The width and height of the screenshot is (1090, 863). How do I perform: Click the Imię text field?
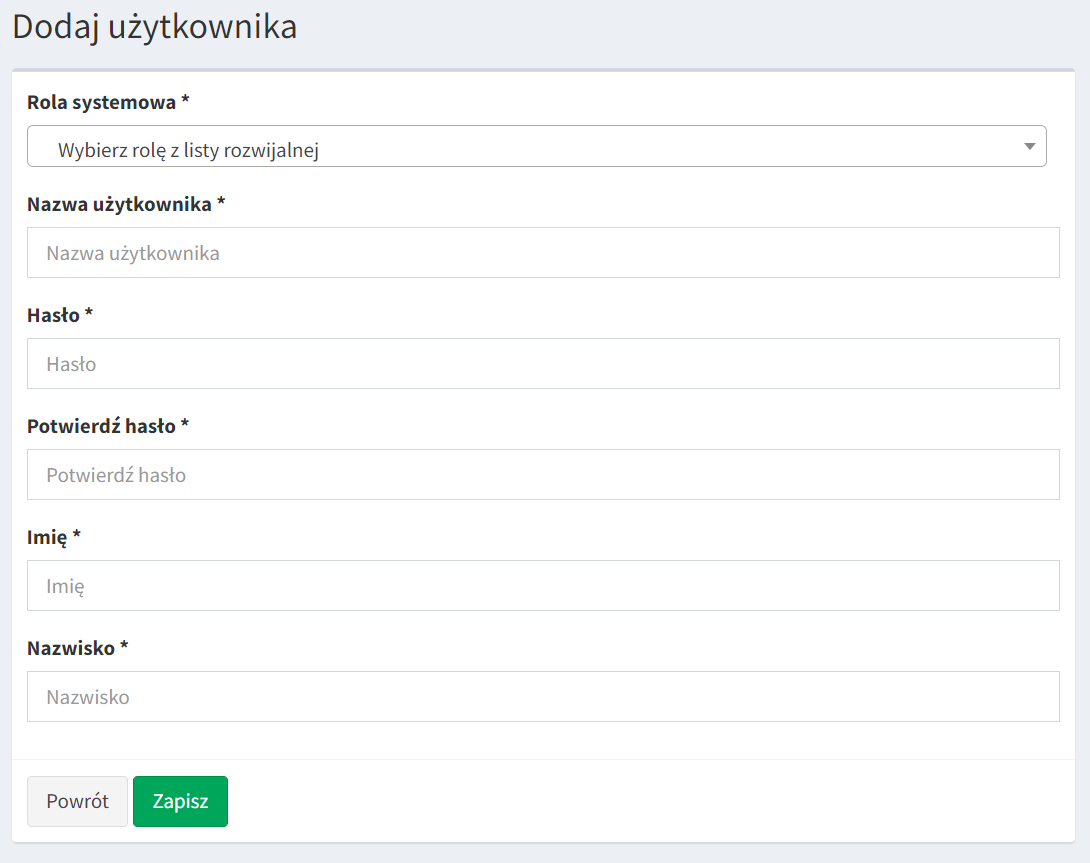542,586
